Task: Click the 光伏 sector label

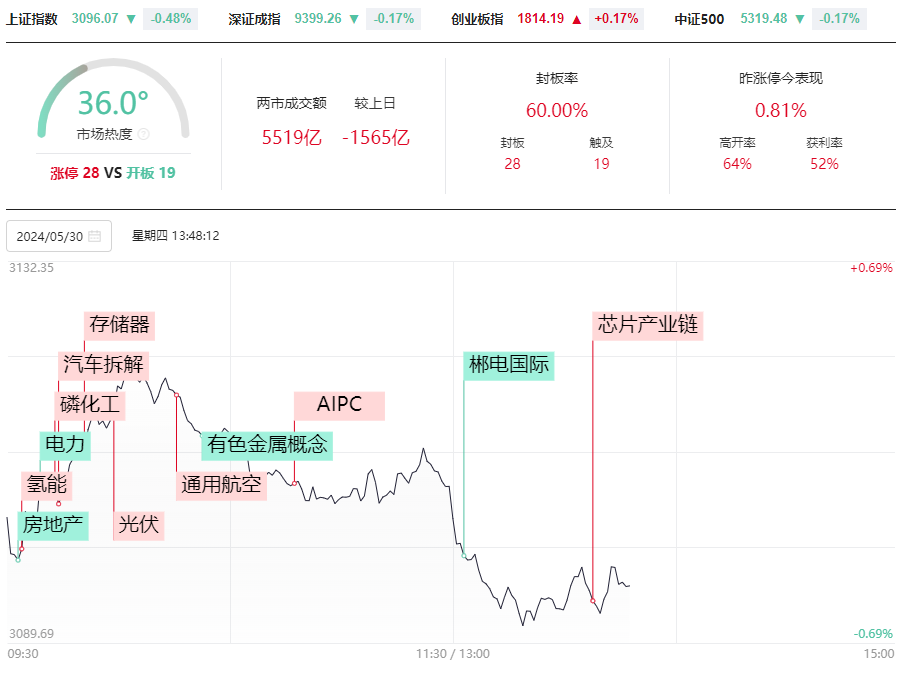Action: (x=139, y=525)
